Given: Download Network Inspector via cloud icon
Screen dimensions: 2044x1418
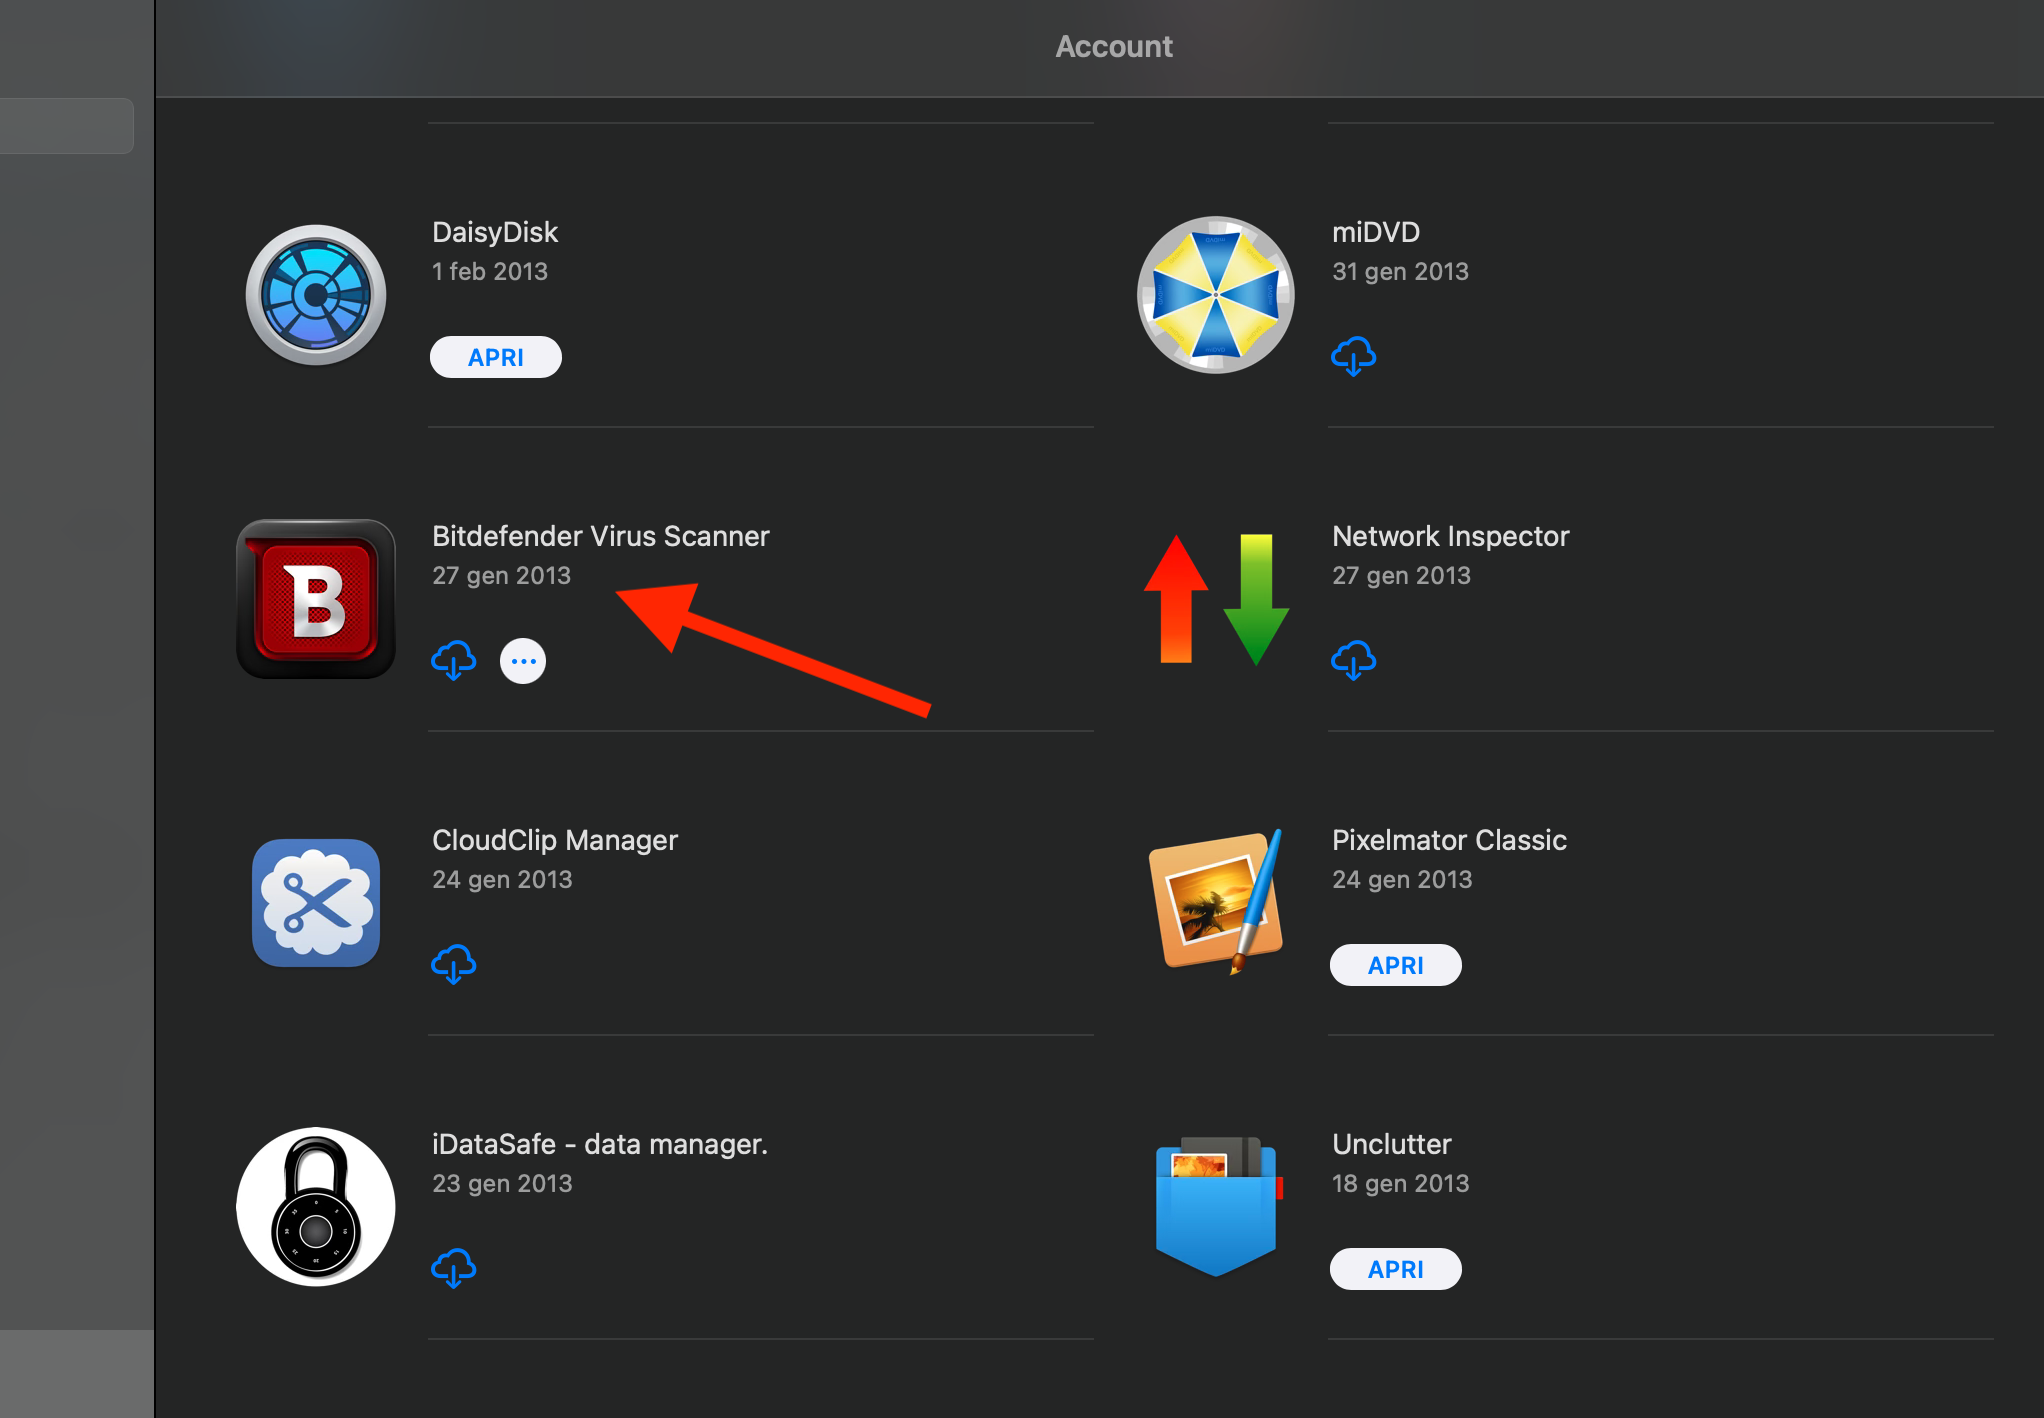Looking at the screenshot, I should coord(1354,661).
